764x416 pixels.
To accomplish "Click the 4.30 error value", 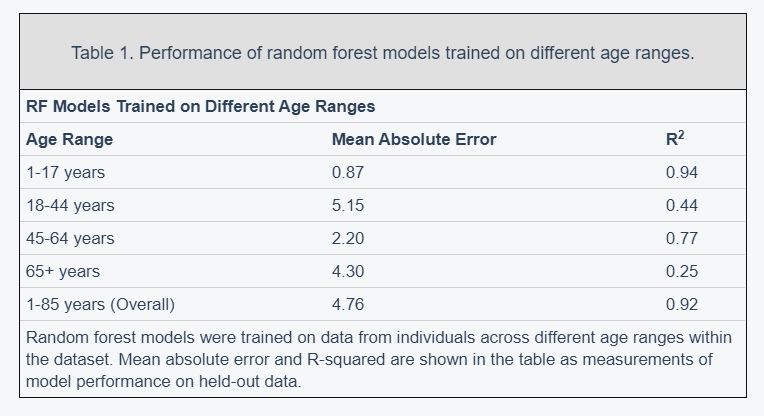I will (348, 271).
